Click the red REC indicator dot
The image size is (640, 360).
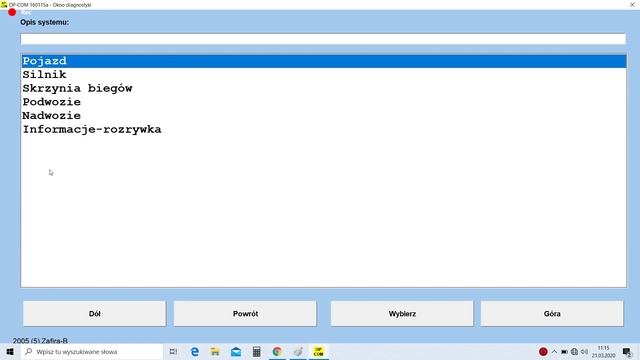(x=12, y=12)
